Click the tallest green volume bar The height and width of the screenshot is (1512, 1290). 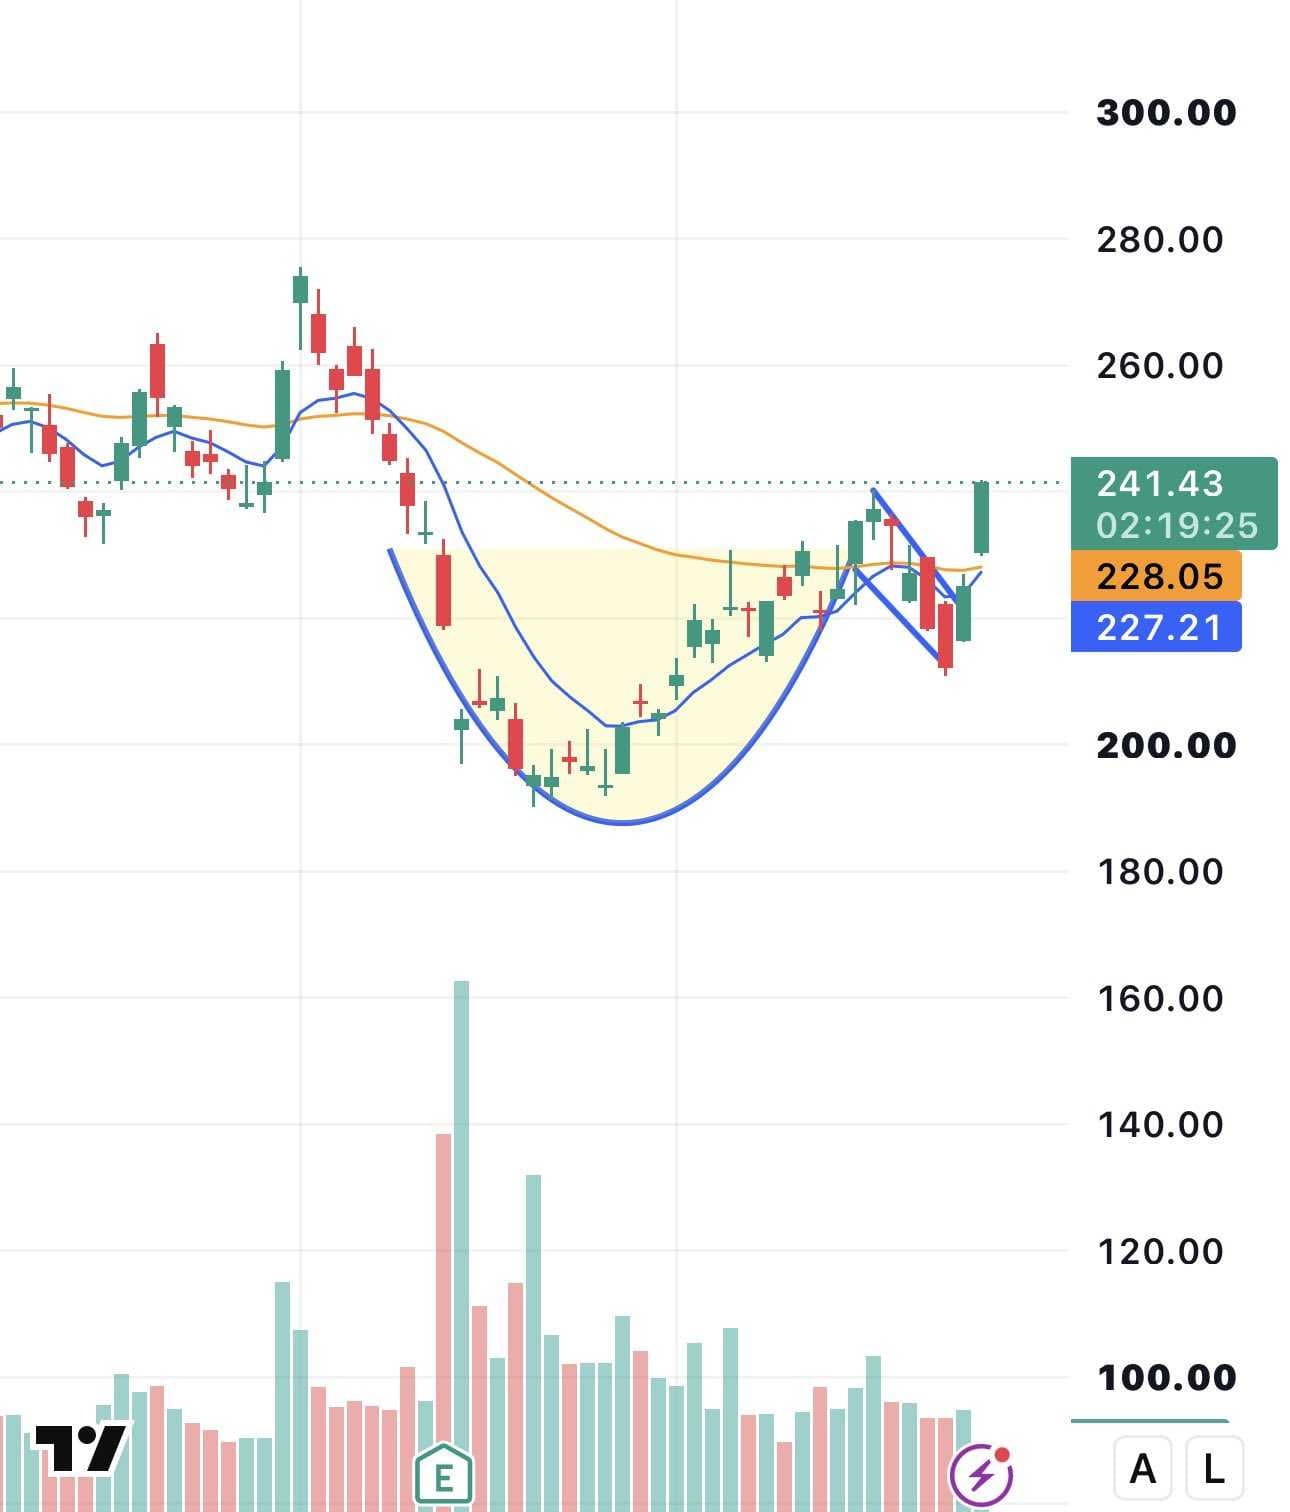[461, 1245]
